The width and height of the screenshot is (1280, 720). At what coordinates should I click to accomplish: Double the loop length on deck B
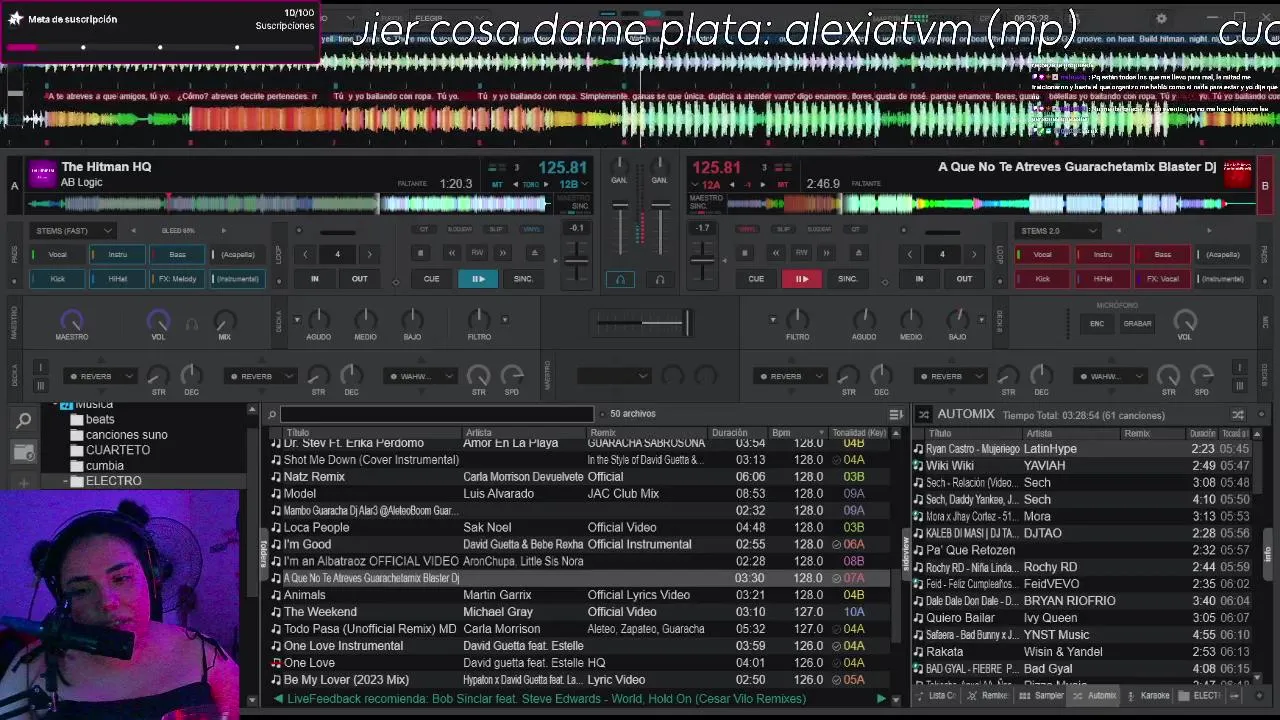pos(973,254)
